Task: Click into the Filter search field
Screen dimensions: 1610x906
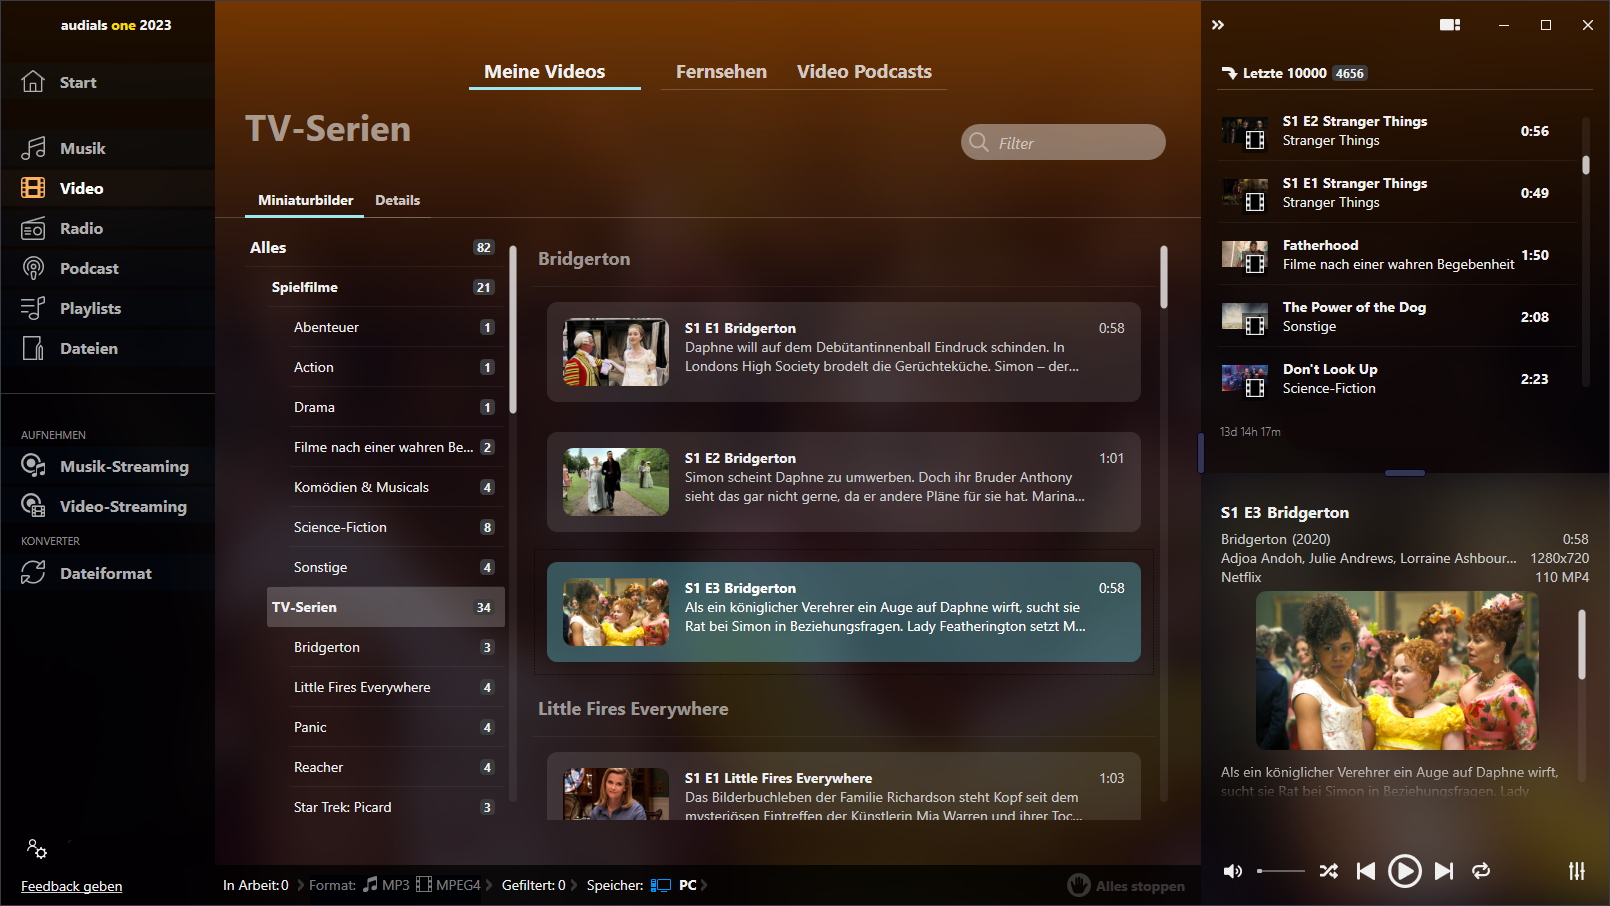Action: click(1075, 143)
